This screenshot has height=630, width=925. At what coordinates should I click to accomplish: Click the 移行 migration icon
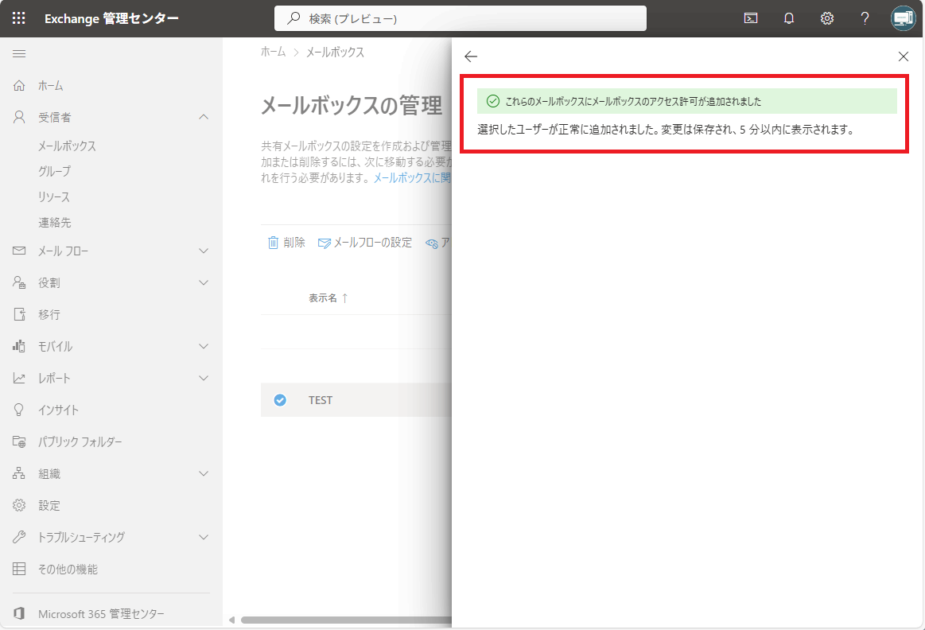click(19, 314)
